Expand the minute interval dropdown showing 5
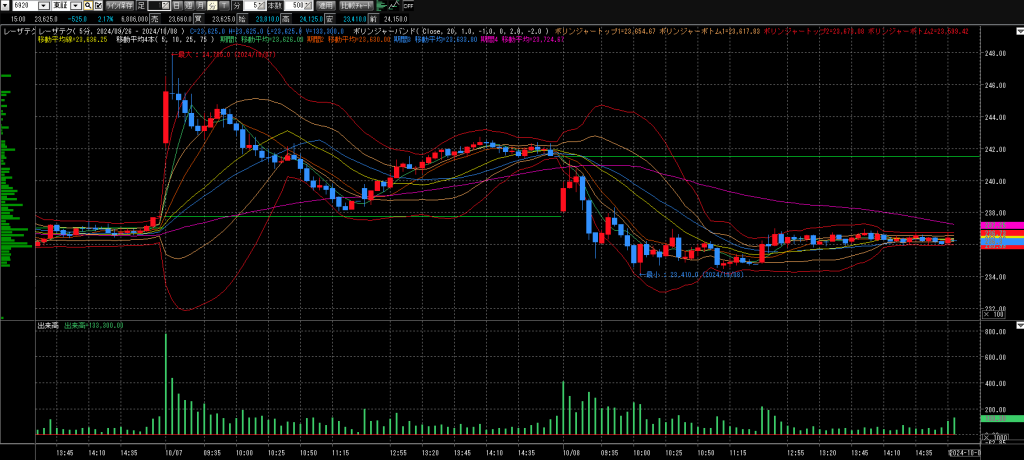 pyautogui.click(x=262, y=6)
